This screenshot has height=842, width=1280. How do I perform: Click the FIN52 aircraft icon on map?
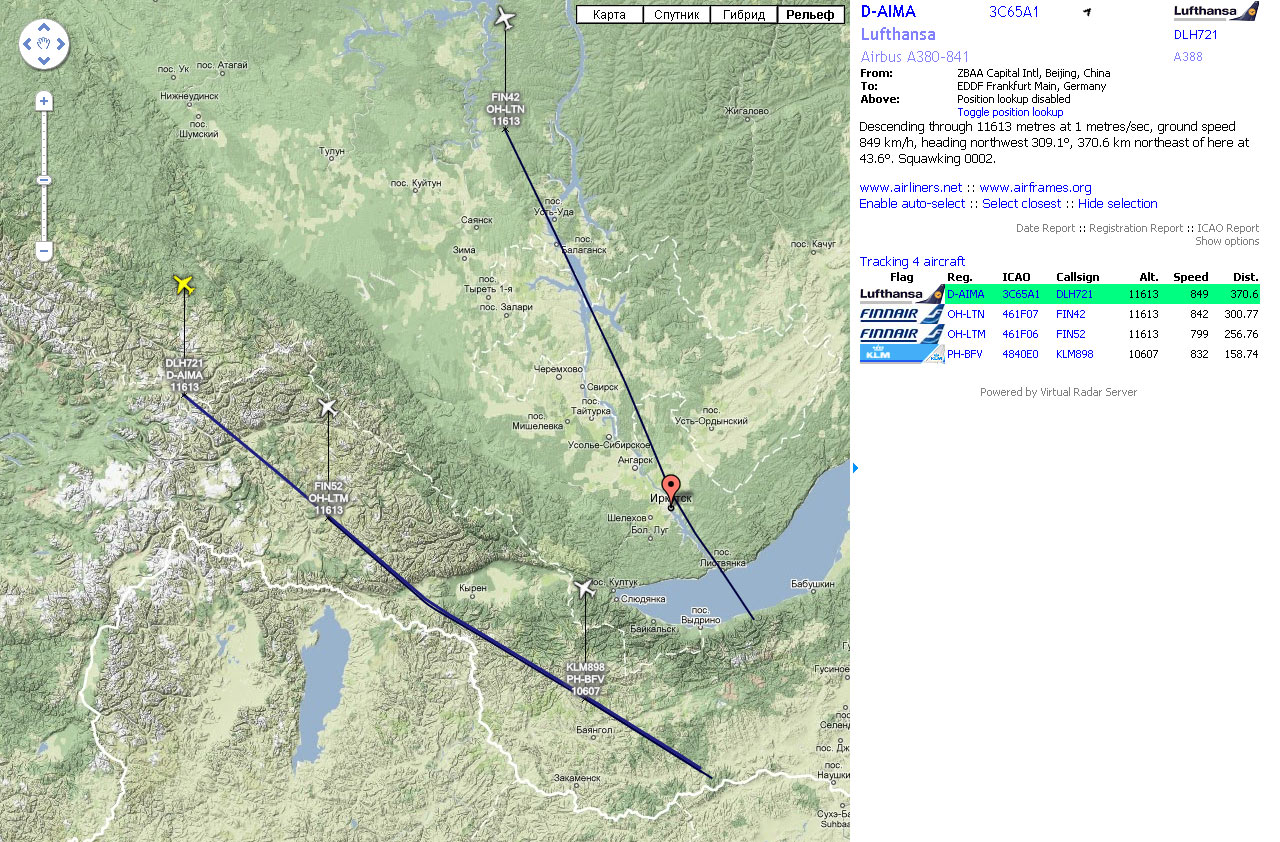(328, 407)
